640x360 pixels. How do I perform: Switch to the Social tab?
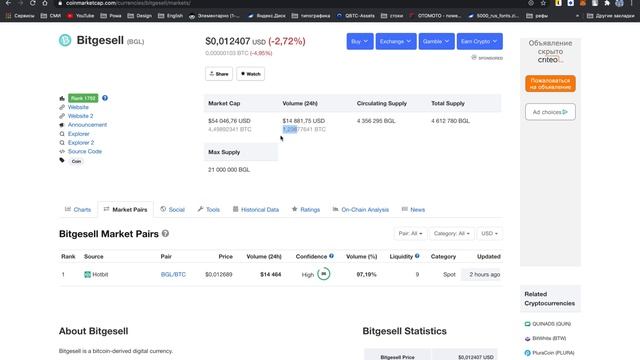pyautogui.click(x=172, y=209)
